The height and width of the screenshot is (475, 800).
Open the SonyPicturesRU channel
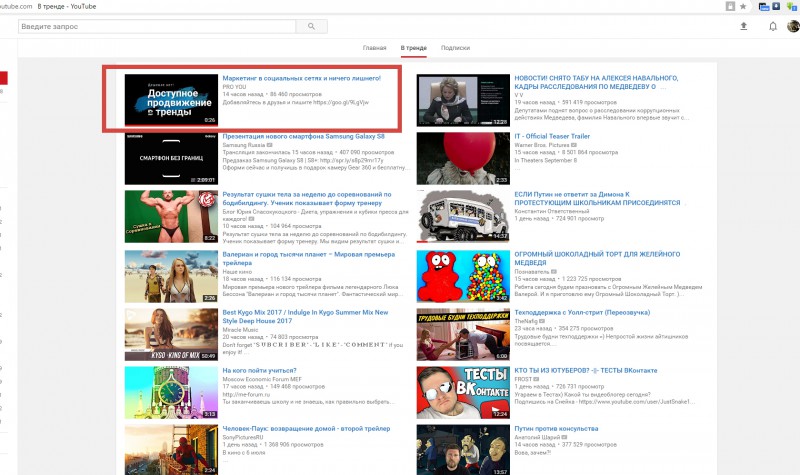coord(243,437)
